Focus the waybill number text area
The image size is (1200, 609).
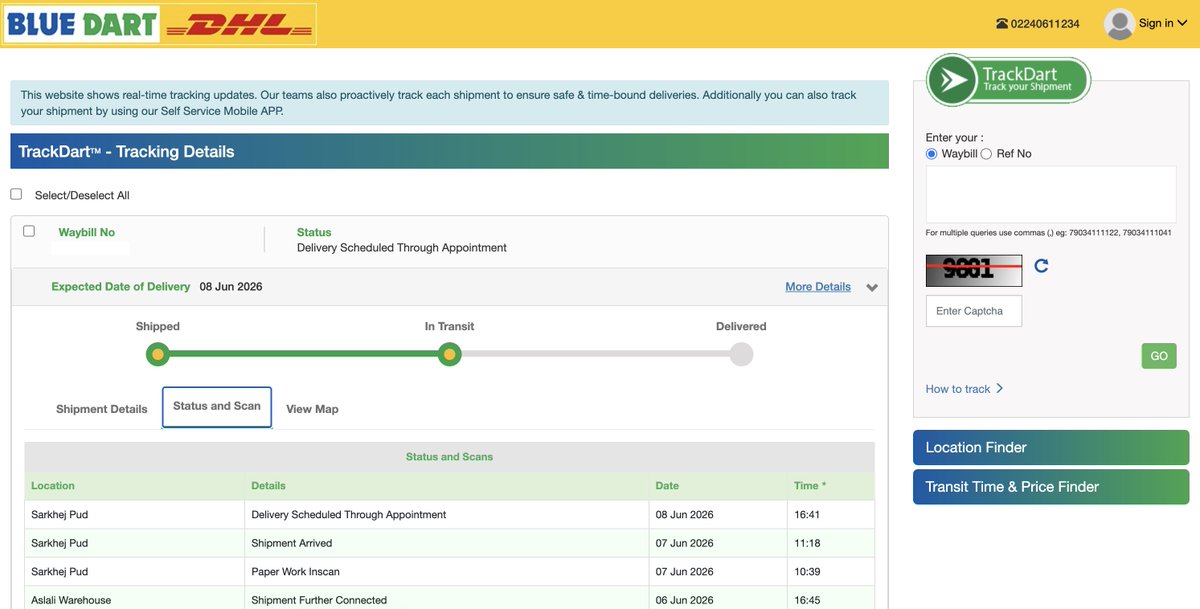tap(1051, 194)
